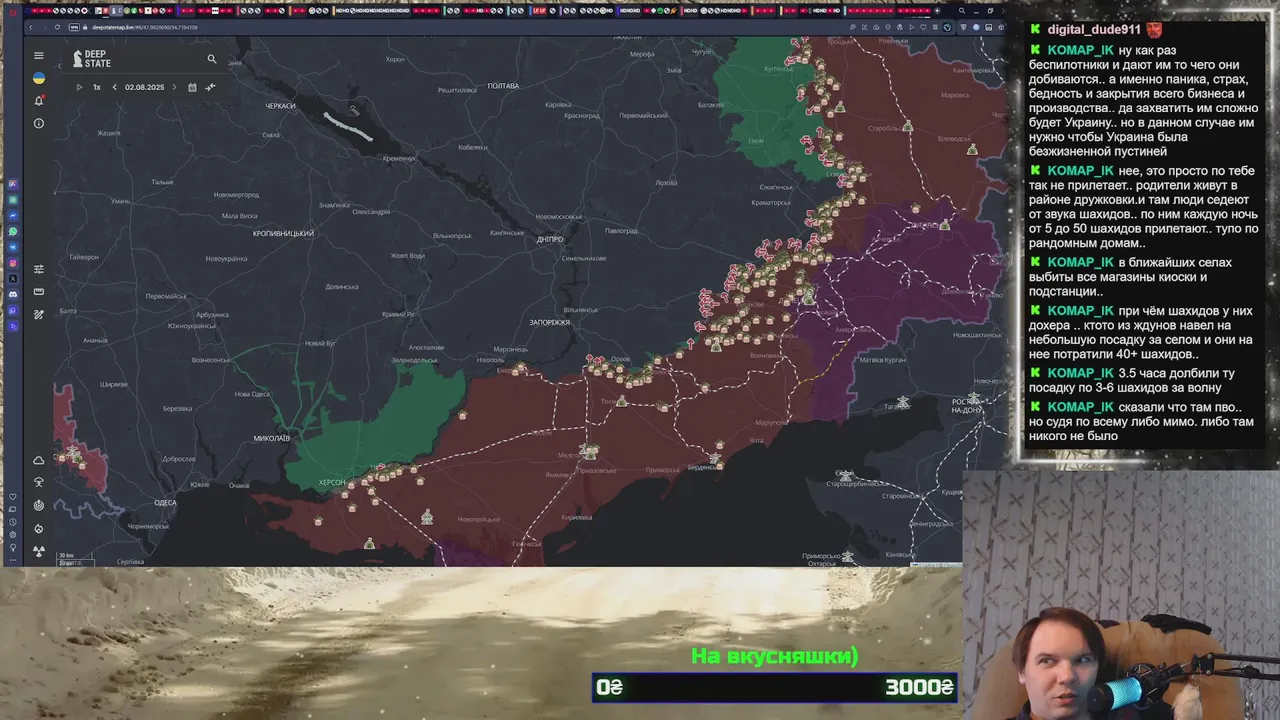Click the ПОЛТАВА city label
This screenshot has width=1280, height=720.
click(x=503, y=86)
